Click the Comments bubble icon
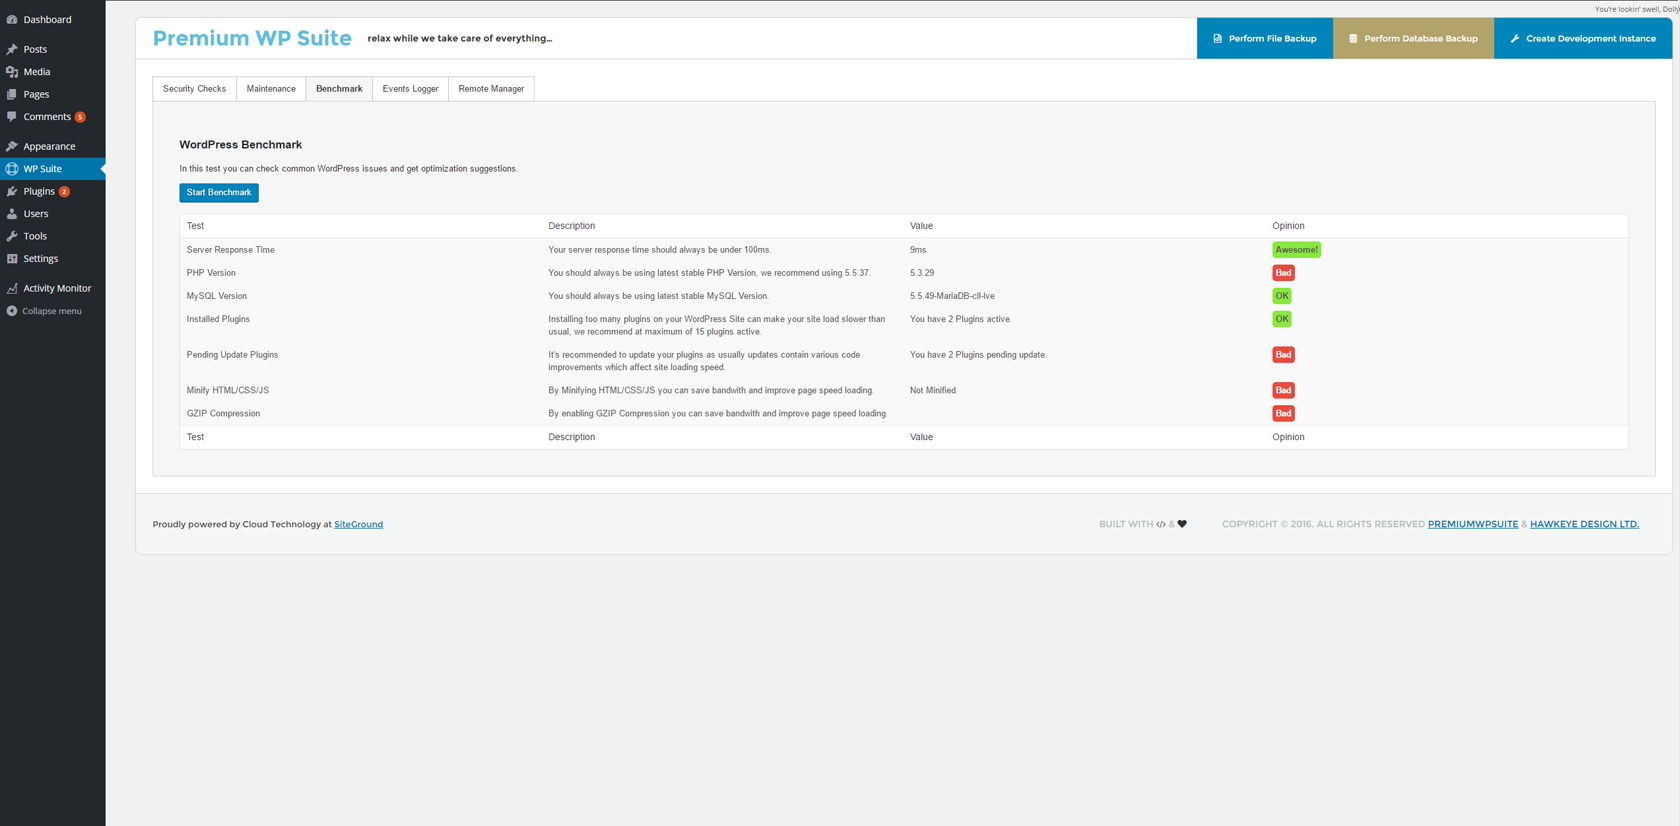The image size is (1680, 826). 12,117
